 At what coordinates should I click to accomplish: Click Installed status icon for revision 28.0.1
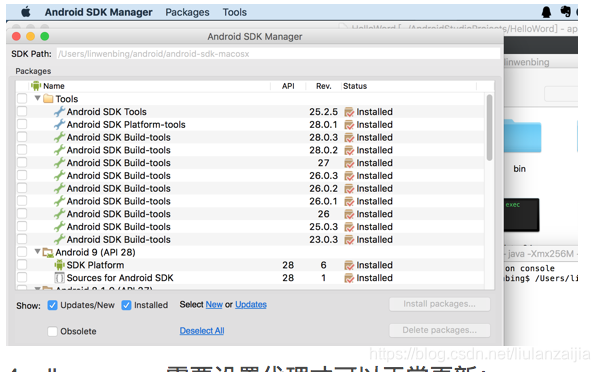click(x=349, y=125)
